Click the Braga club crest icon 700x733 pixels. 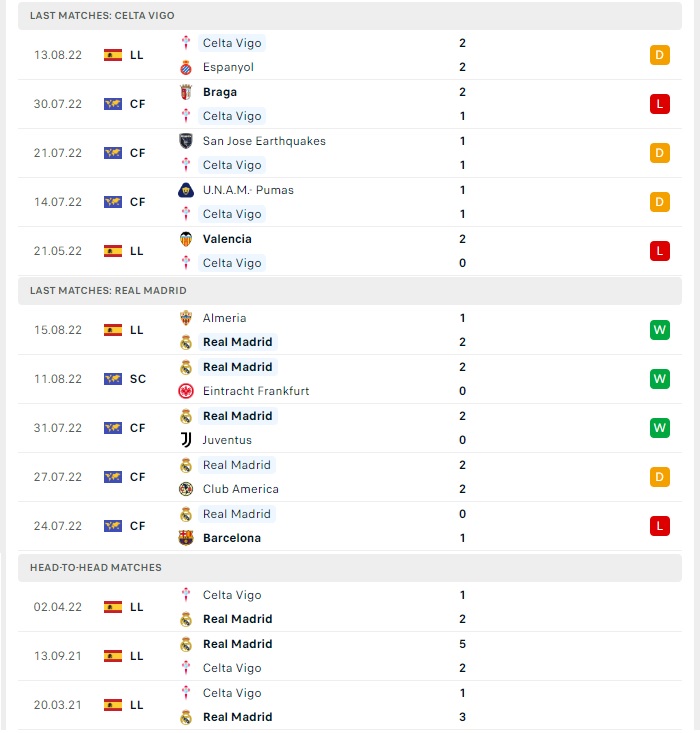tap(186, 92)
